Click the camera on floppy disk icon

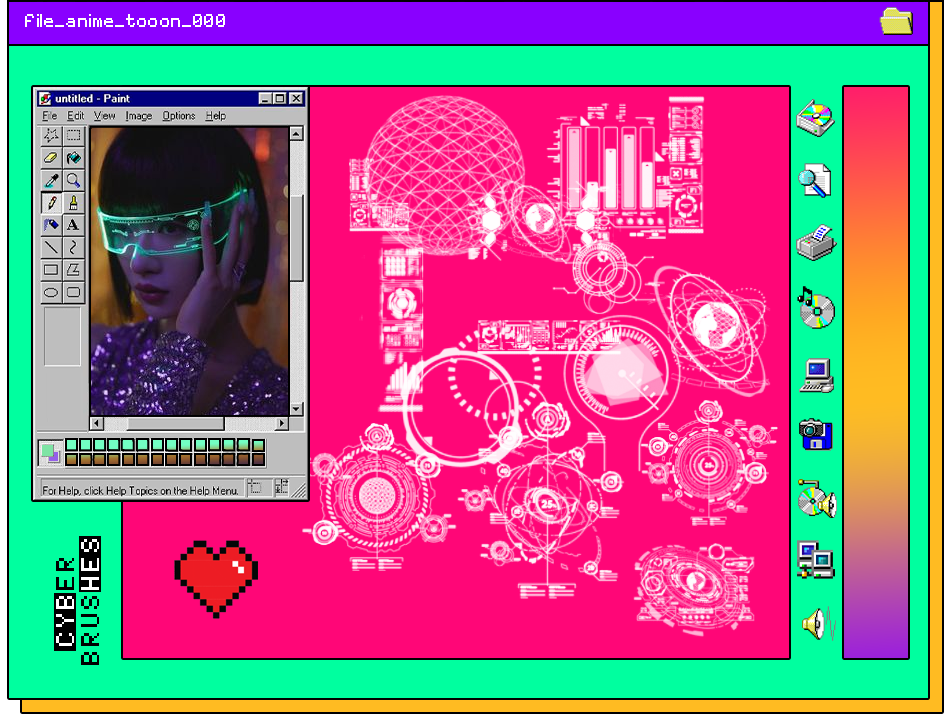click(816, 434)
